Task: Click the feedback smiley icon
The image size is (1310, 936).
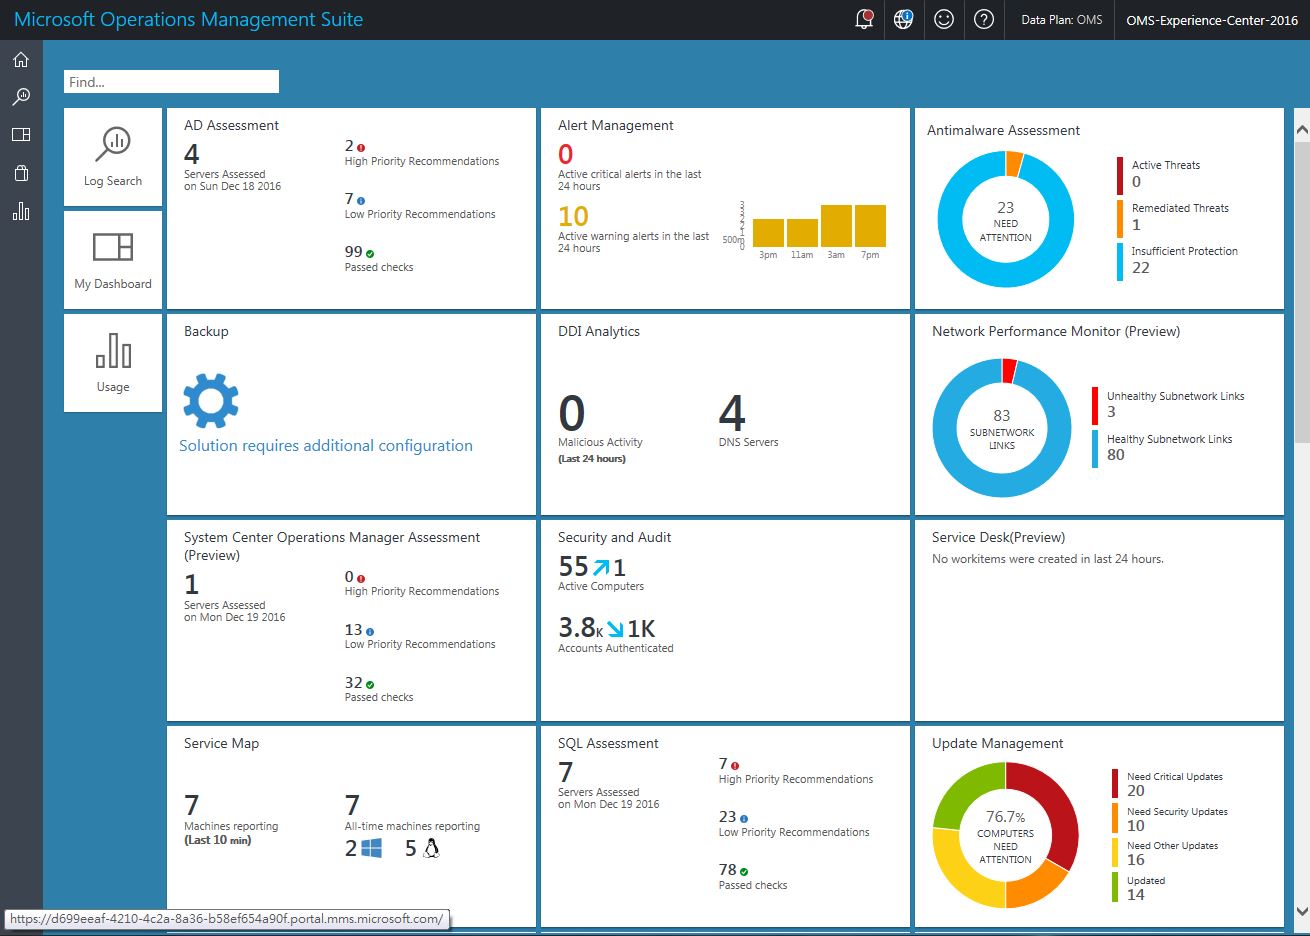Action: tap(944, 19)
